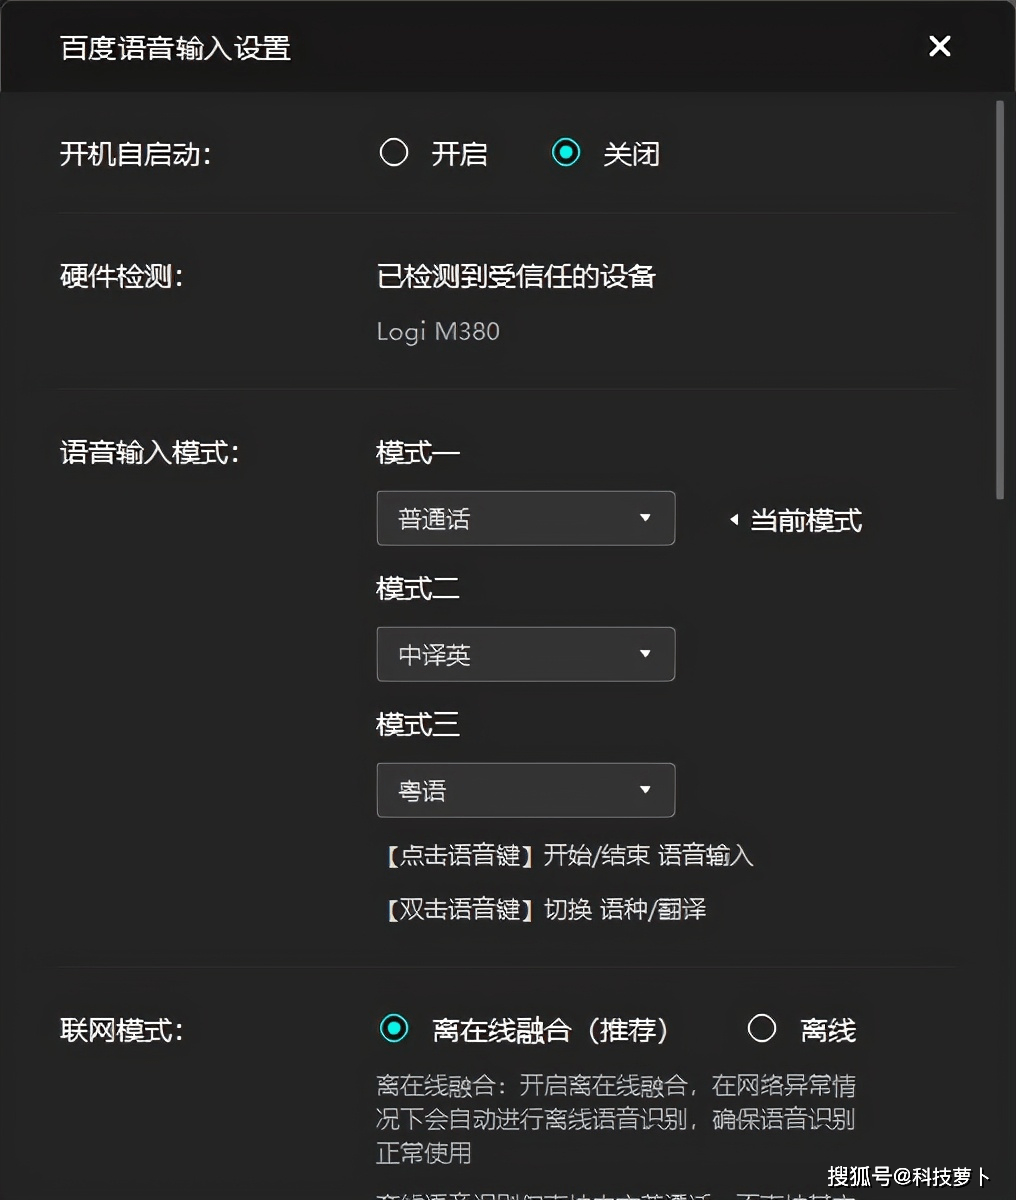The height and width of the screenshot is (1200, 1016).
Task: Click the 硬件检测 section label
Action: coord(120,277)
